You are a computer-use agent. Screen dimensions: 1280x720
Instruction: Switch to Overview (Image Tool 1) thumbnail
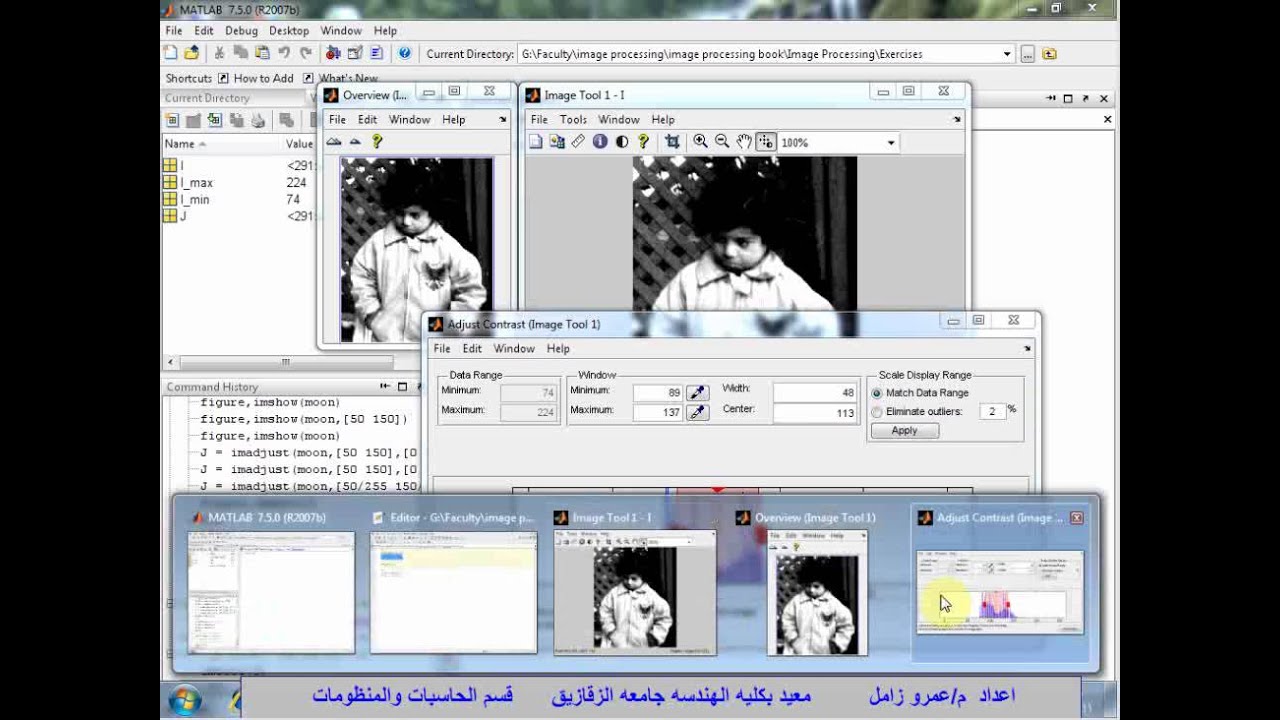[817, 592]
